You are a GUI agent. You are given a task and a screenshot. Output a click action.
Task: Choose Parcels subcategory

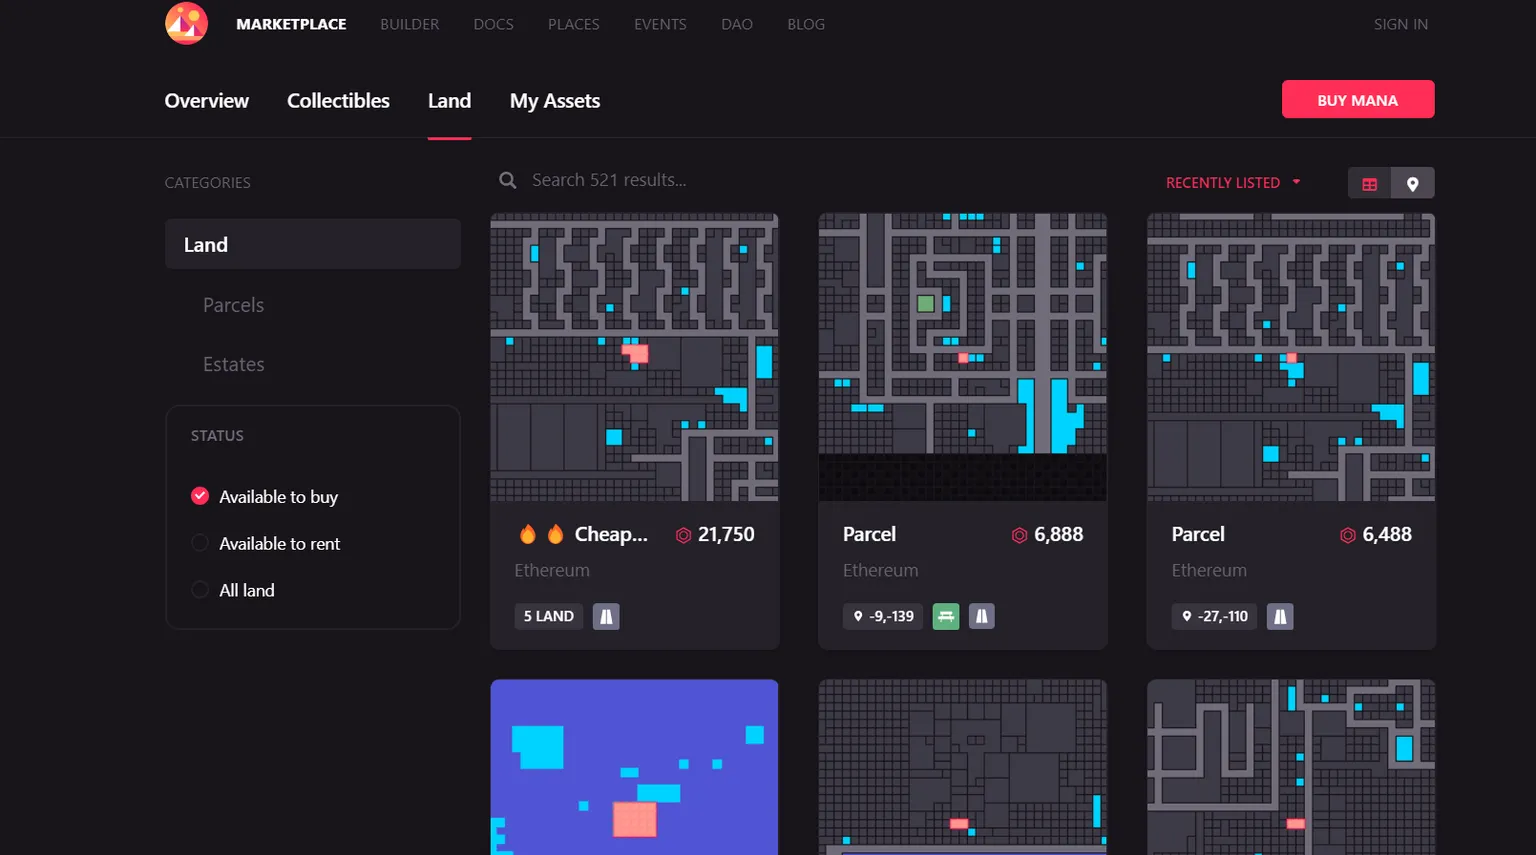pos(233,305)
